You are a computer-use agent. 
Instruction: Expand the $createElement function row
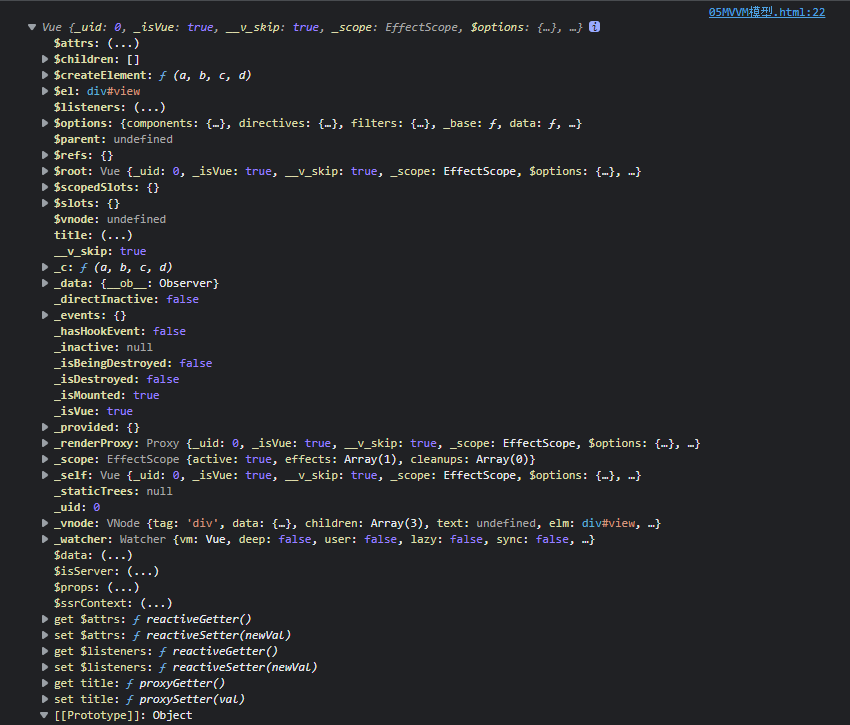(45, 75)
